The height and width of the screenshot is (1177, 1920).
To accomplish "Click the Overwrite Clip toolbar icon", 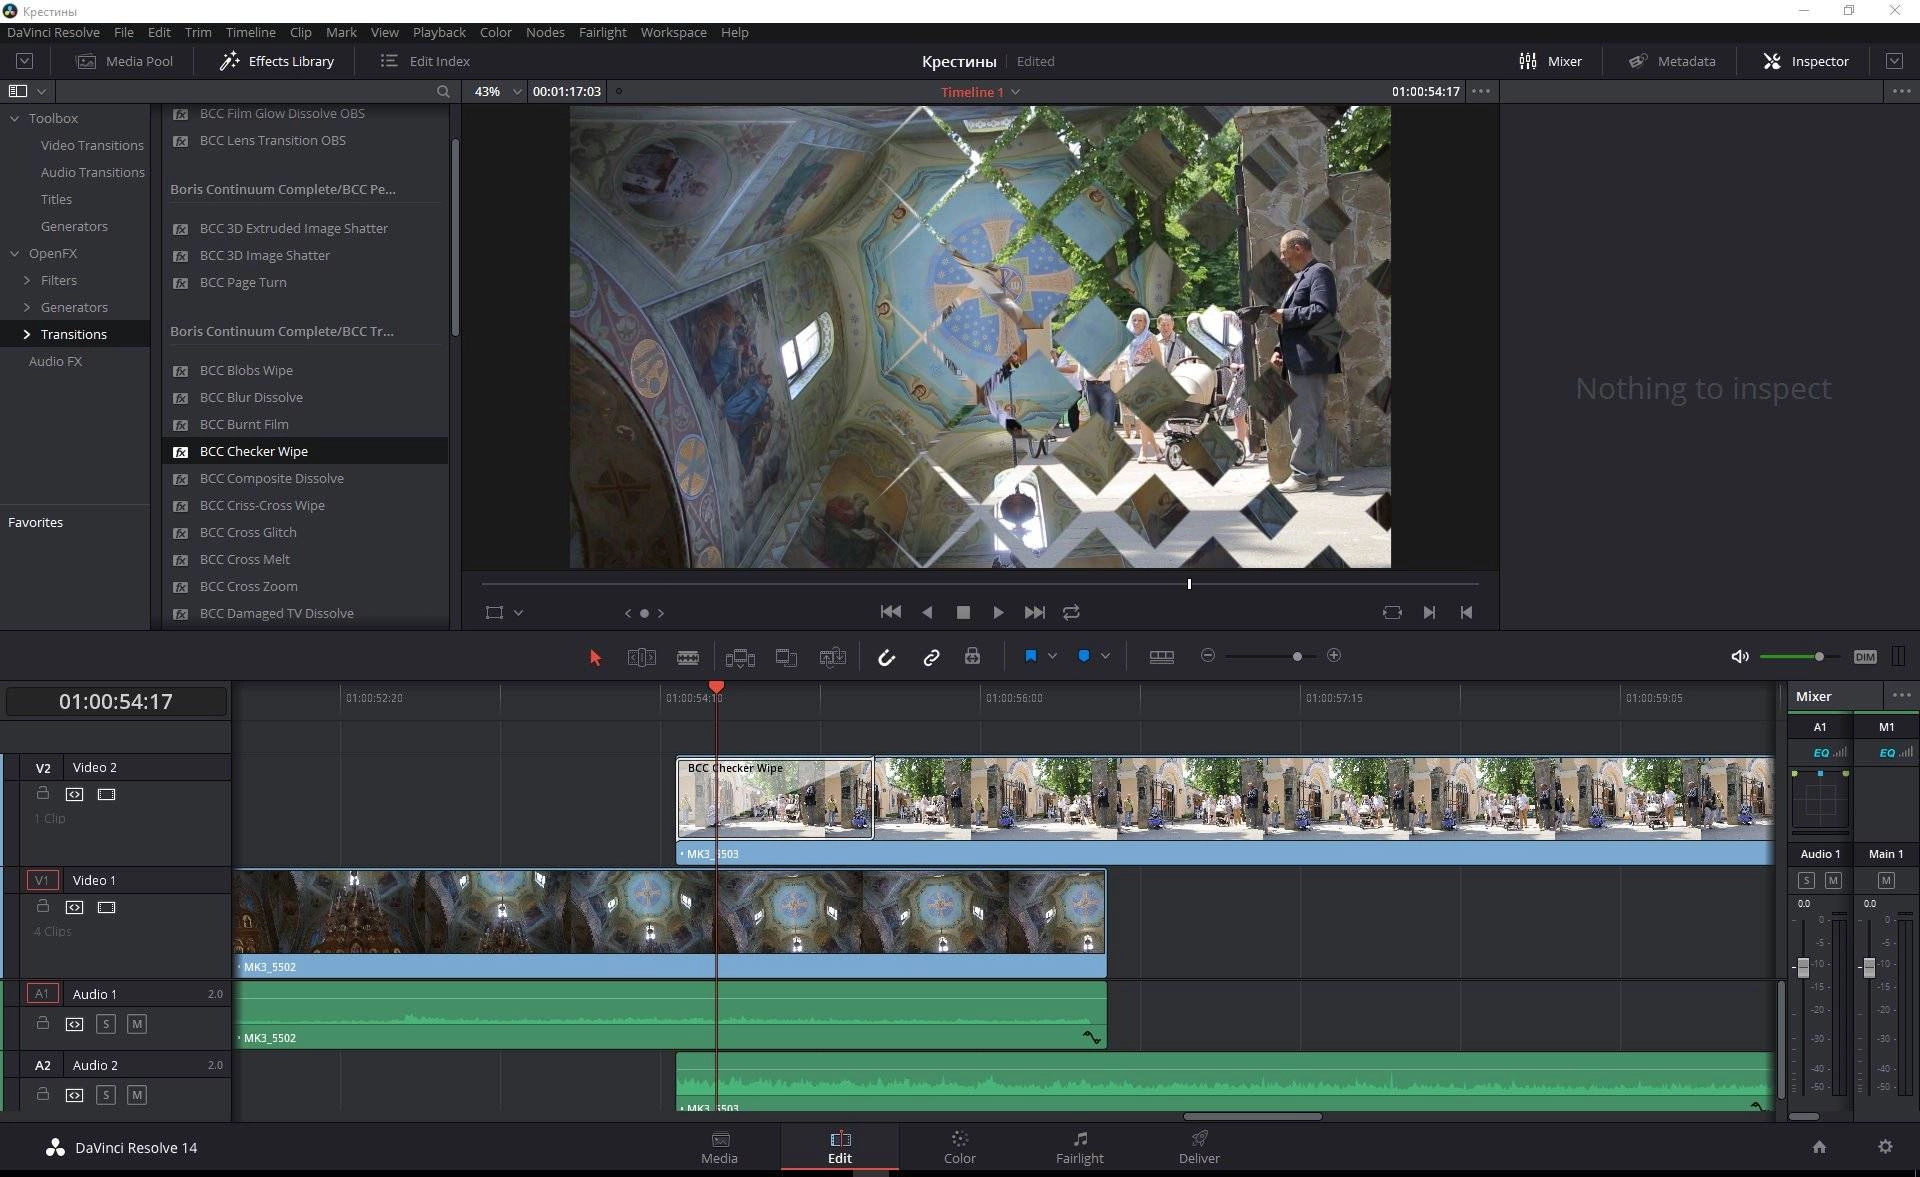I will (x=786, y=657).
